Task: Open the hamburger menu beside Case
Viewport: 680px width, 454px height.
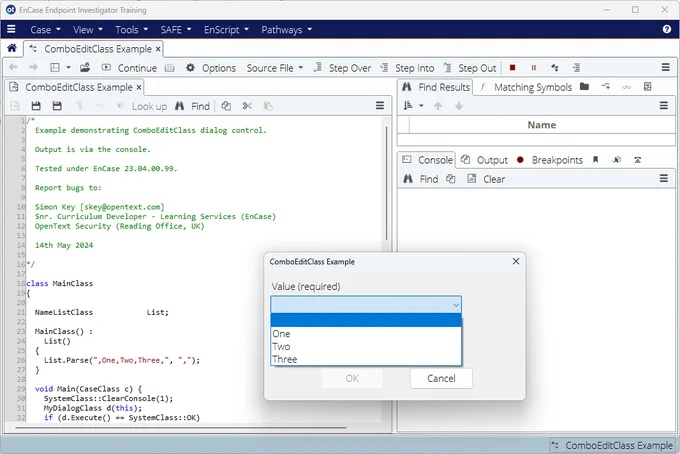Action: tap(11, 29)
